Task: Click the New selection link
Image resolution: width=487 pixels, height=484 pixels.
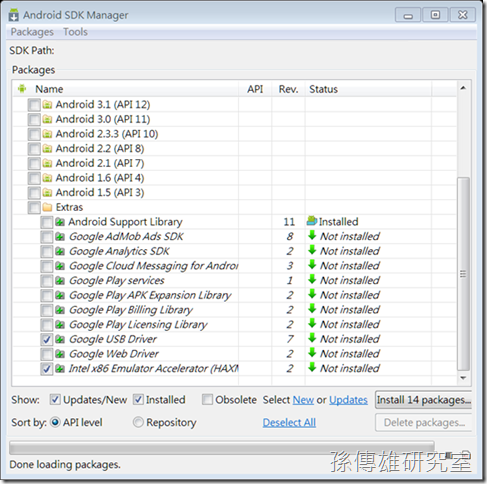Action: 303,400
